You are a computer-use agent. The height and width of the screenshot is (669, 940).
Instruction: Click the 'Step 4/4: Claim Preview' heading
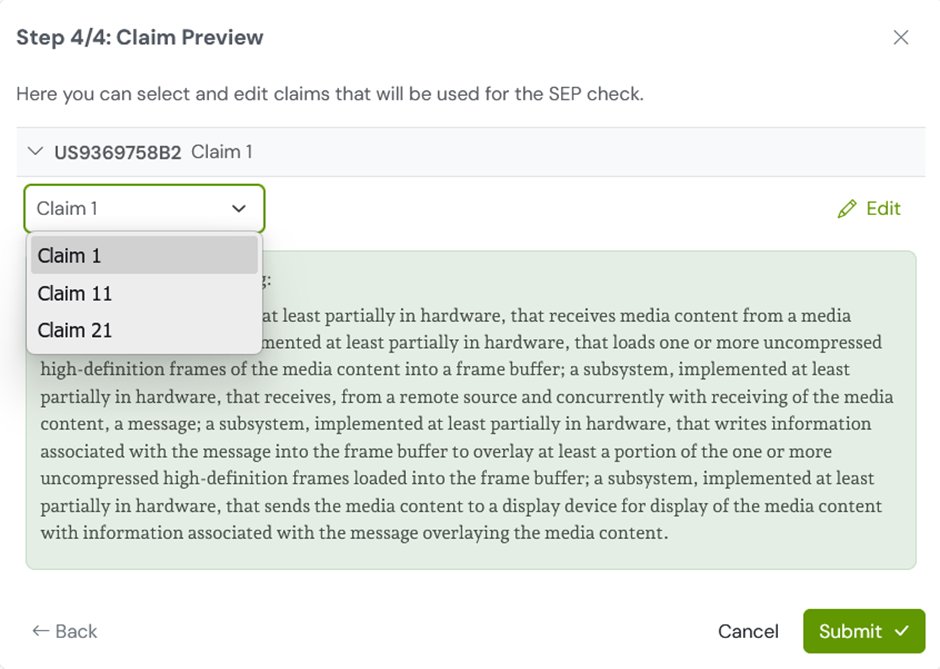pyautogui.click(x=140, y=37)
